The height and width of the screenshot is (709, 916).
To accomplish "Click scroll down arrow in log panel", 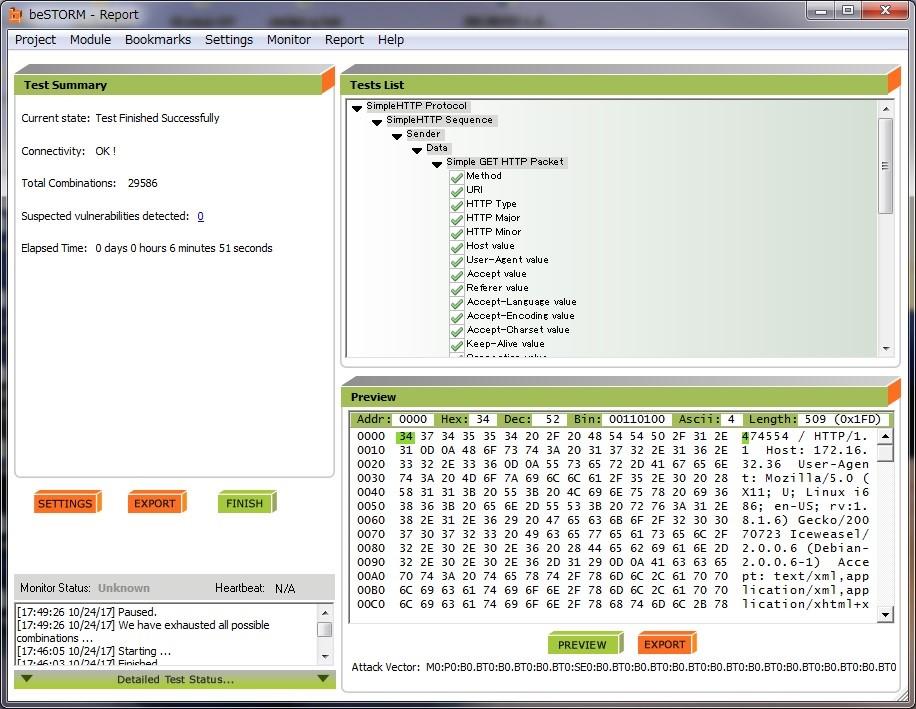I will pos(325,657).
